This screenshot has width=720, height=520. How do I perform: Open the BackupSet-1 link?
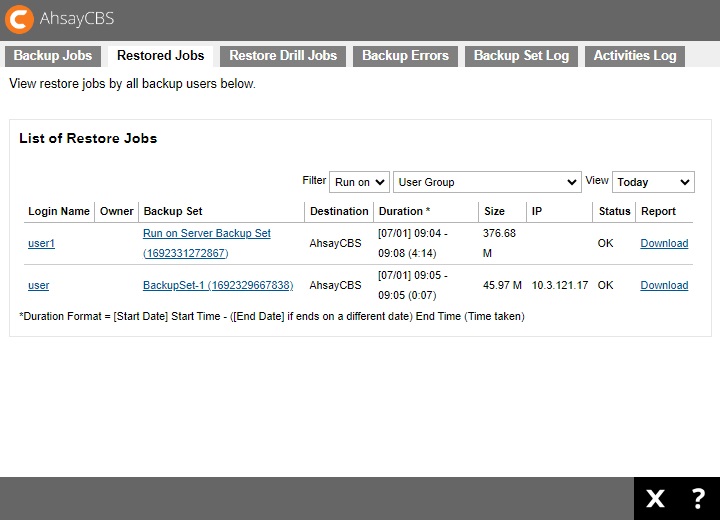click(x=218, y=285)
